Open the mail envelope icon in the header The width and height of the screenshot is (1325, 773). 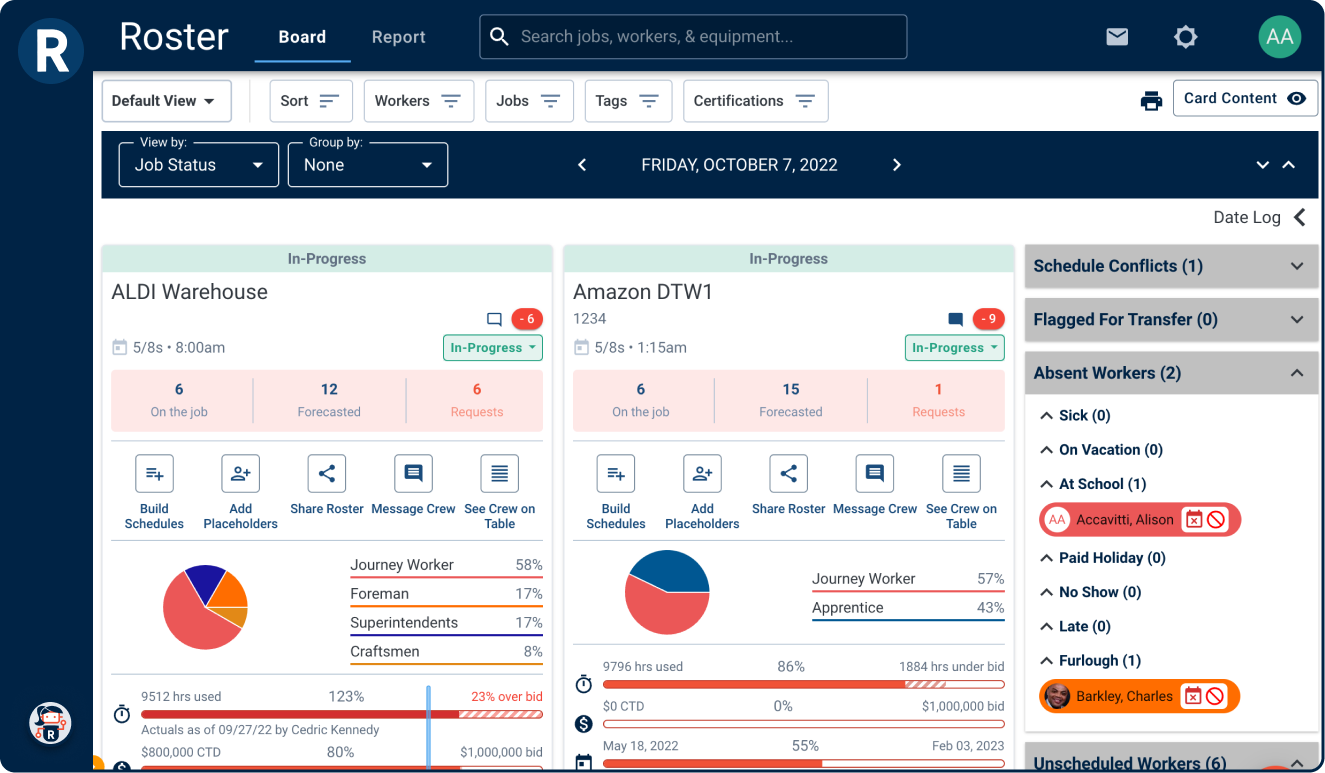click(x=1116, y=36)
